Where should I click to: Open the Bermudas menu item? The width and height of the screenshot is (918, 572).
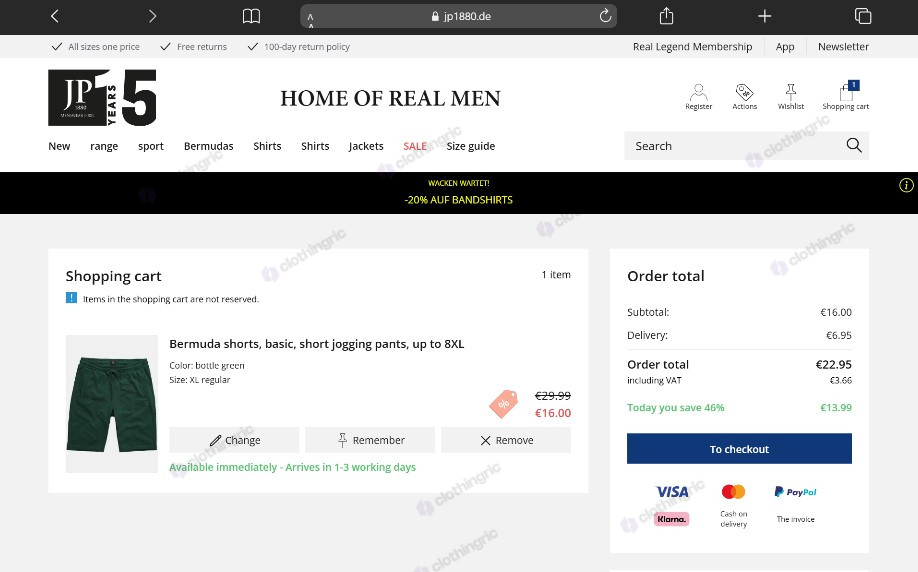208,146
